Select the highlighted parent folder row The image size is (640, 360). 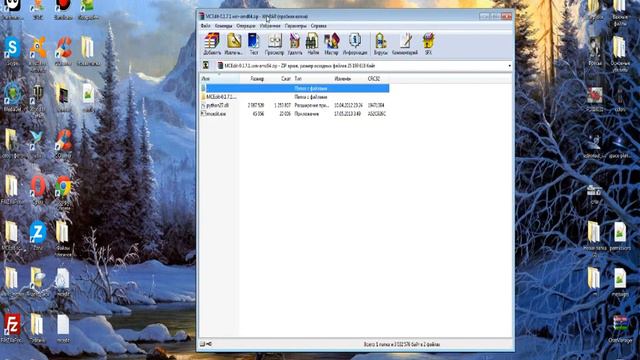click(x=294, y=88)
